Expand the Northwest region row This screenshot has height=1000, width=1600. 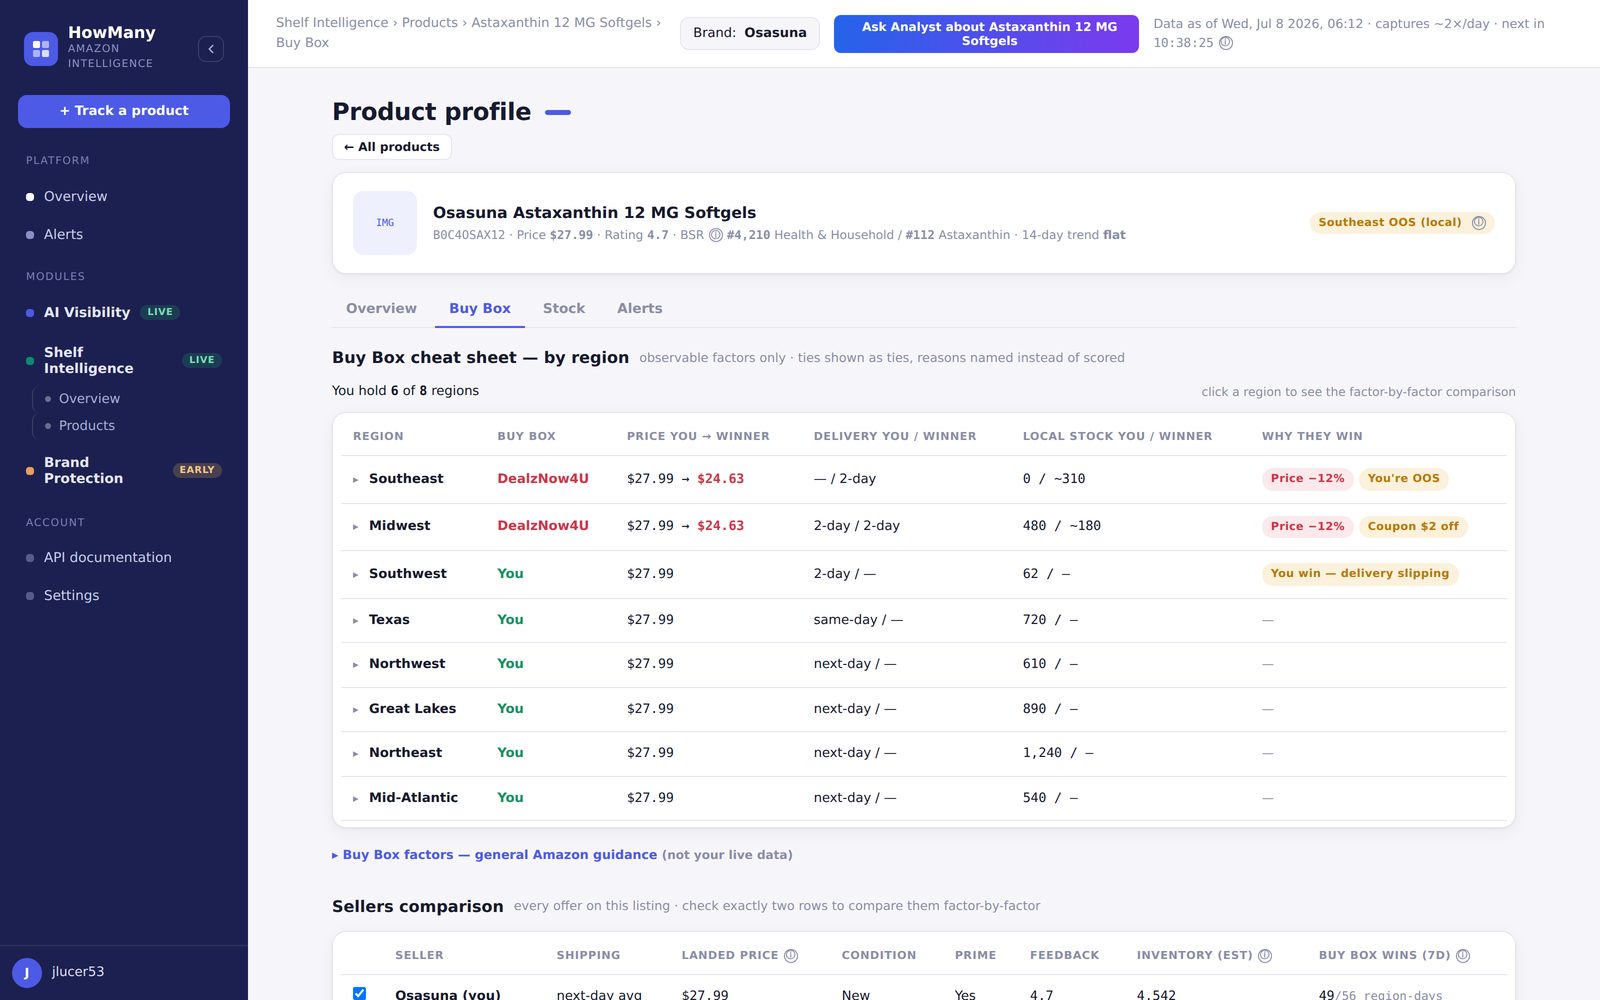[355, 665]
